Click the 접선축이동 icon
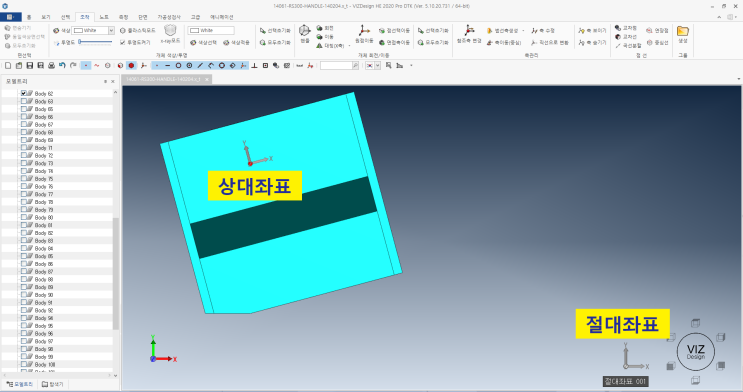 [382, 31]
